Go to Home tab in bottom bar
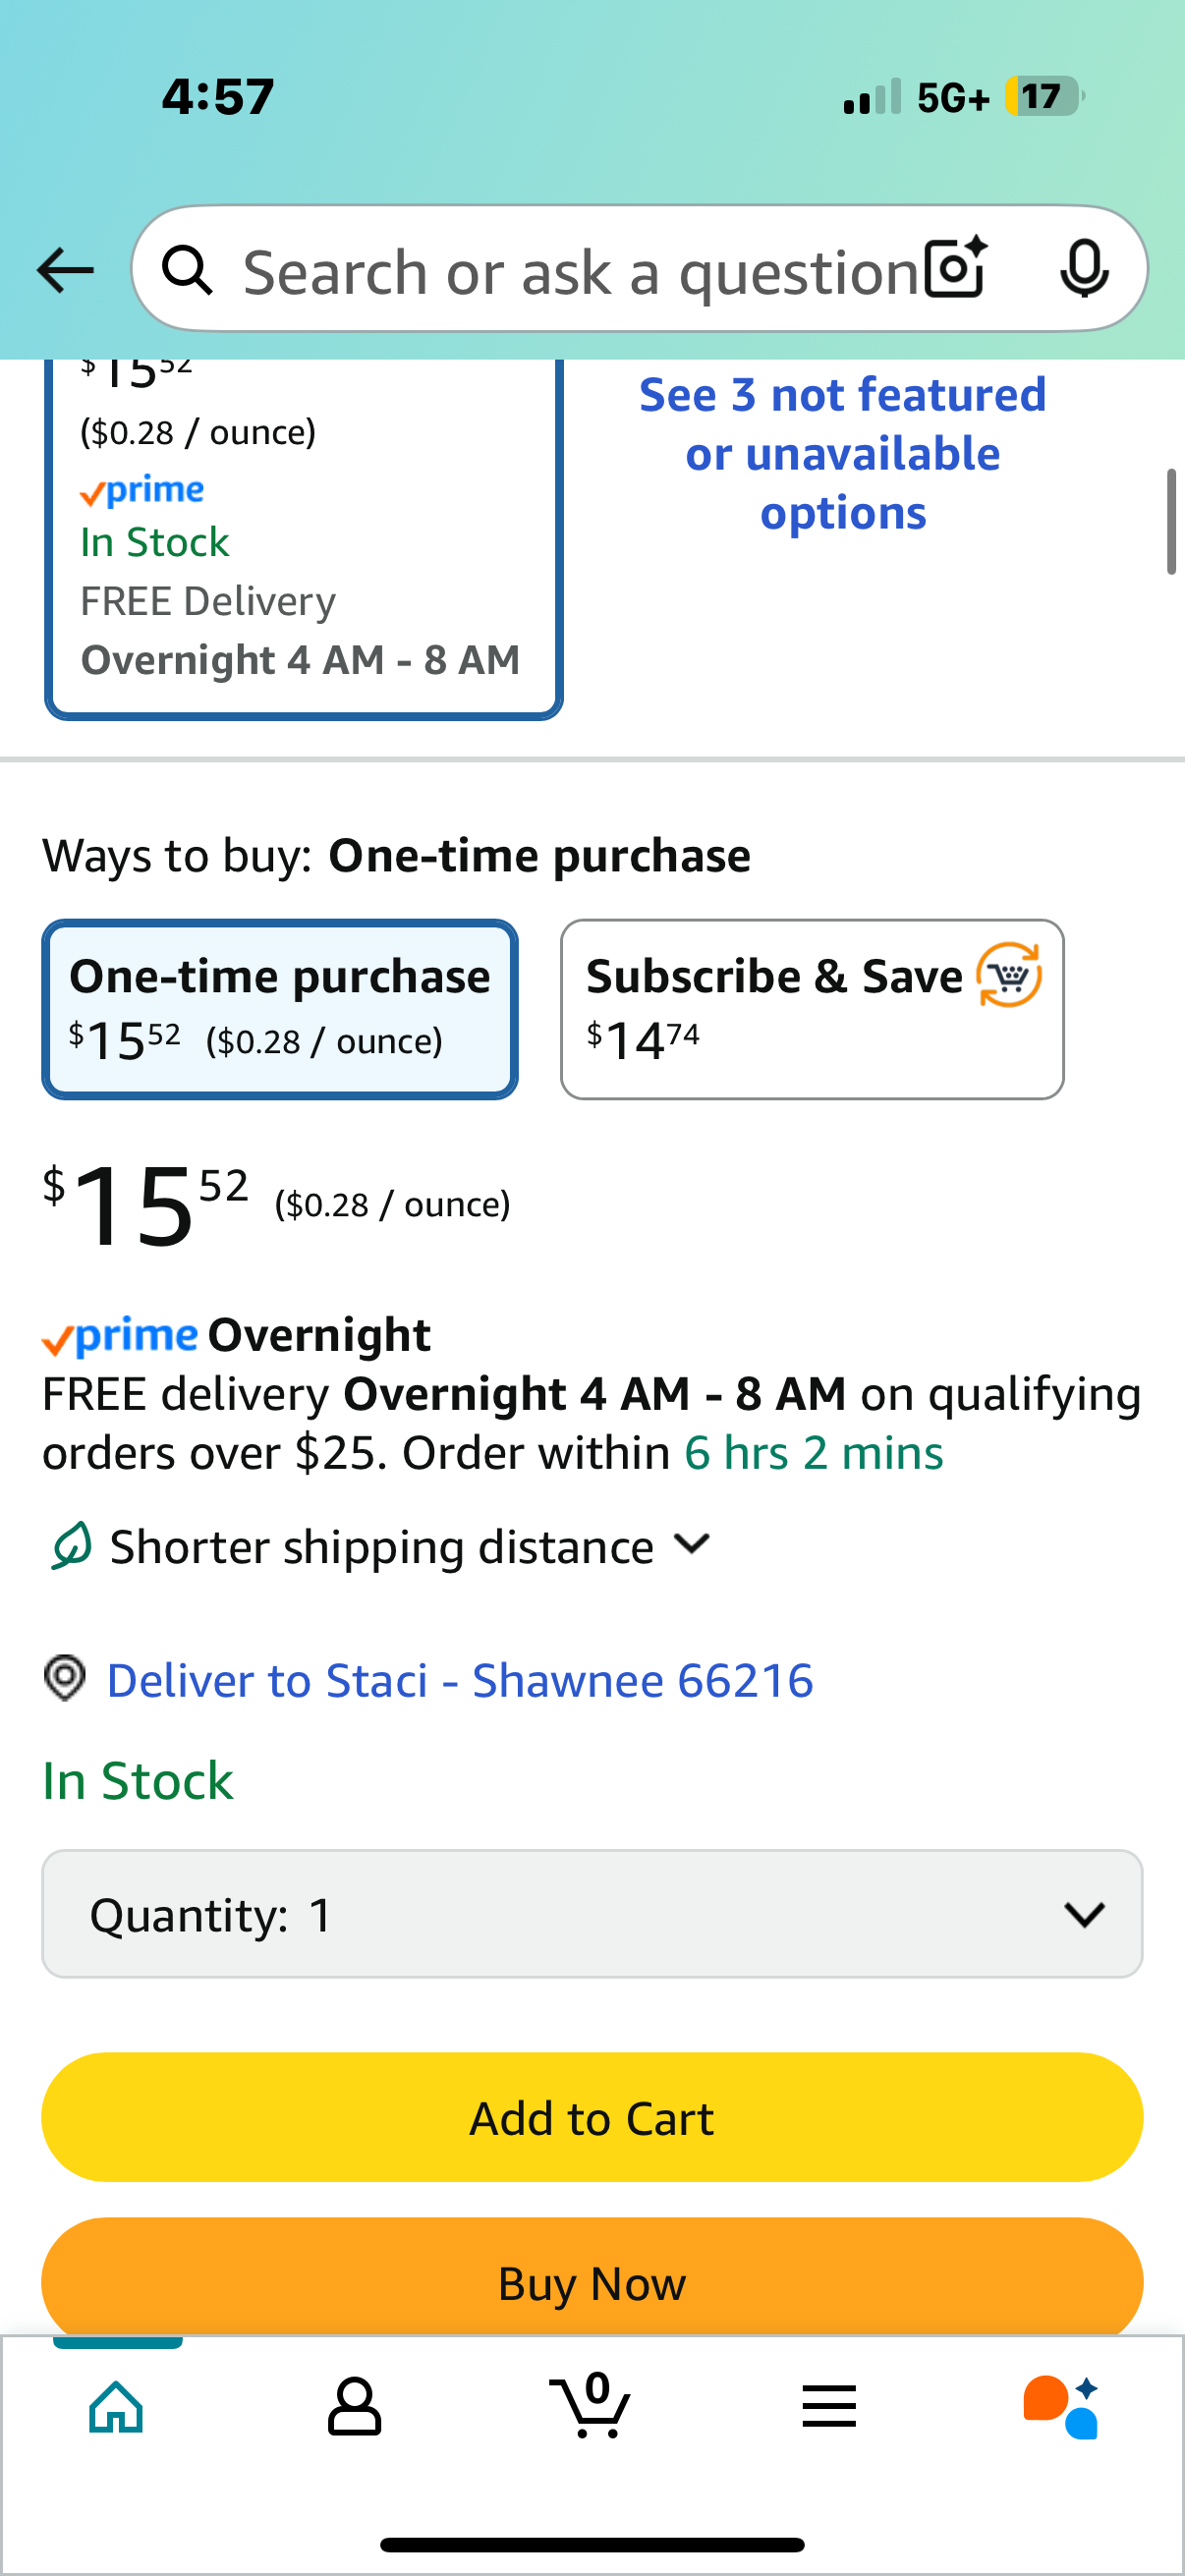 (117, 2407)
